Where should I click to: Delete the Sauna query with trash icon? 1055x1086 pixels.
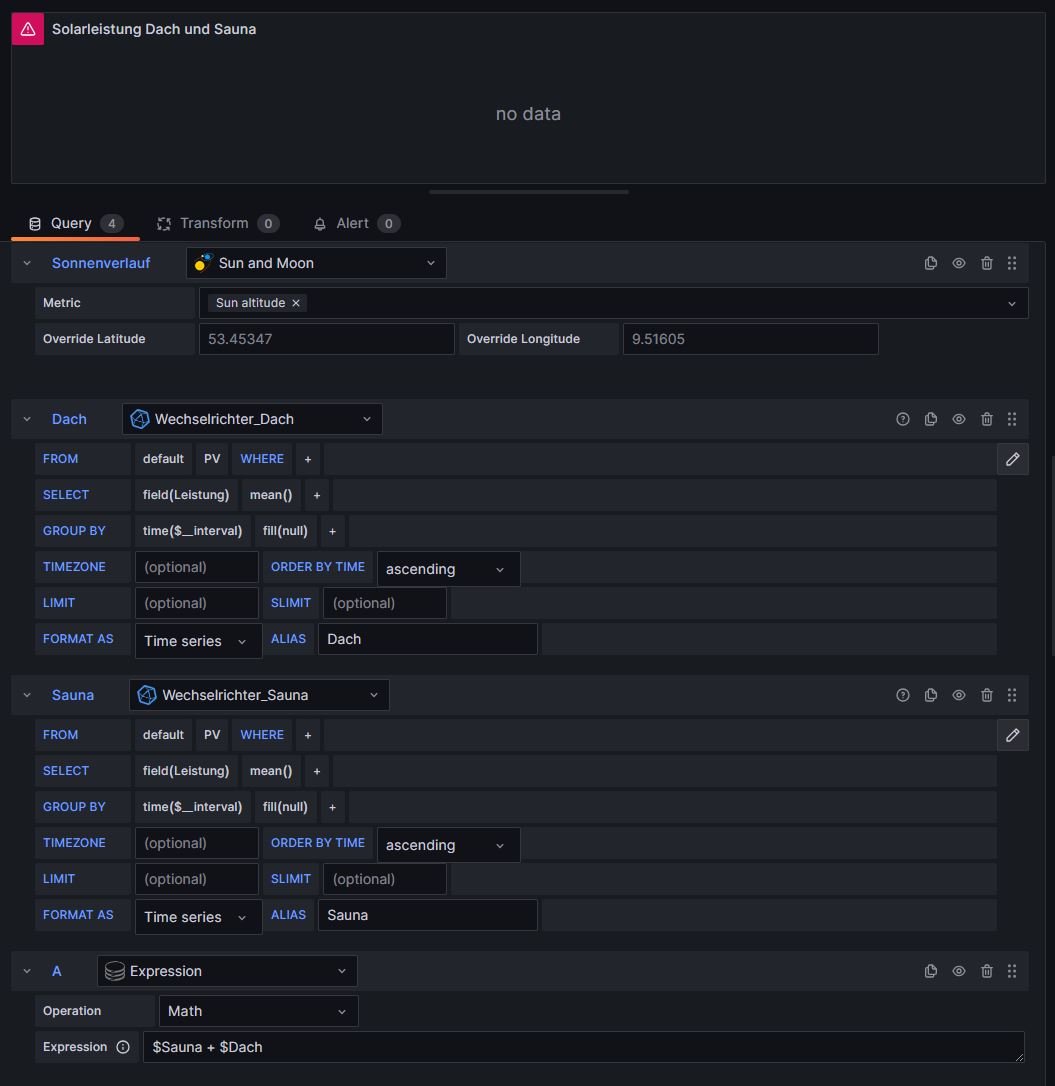coord(986,695)
